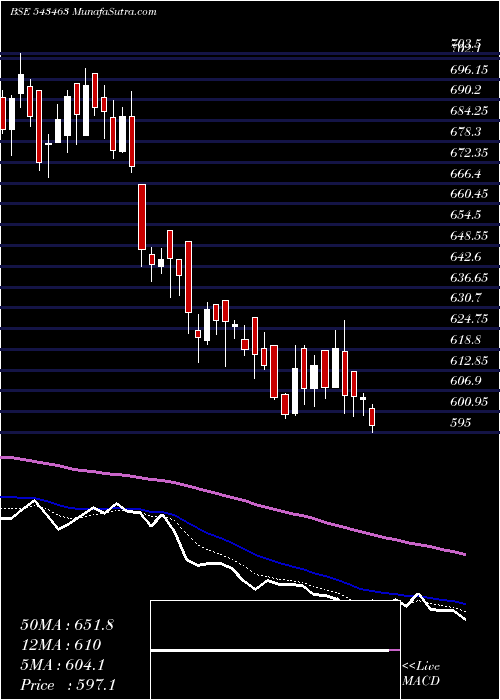500x700 pixels.
Task: Select the 636.65 price axis label
Action: (x=469, y=278)
